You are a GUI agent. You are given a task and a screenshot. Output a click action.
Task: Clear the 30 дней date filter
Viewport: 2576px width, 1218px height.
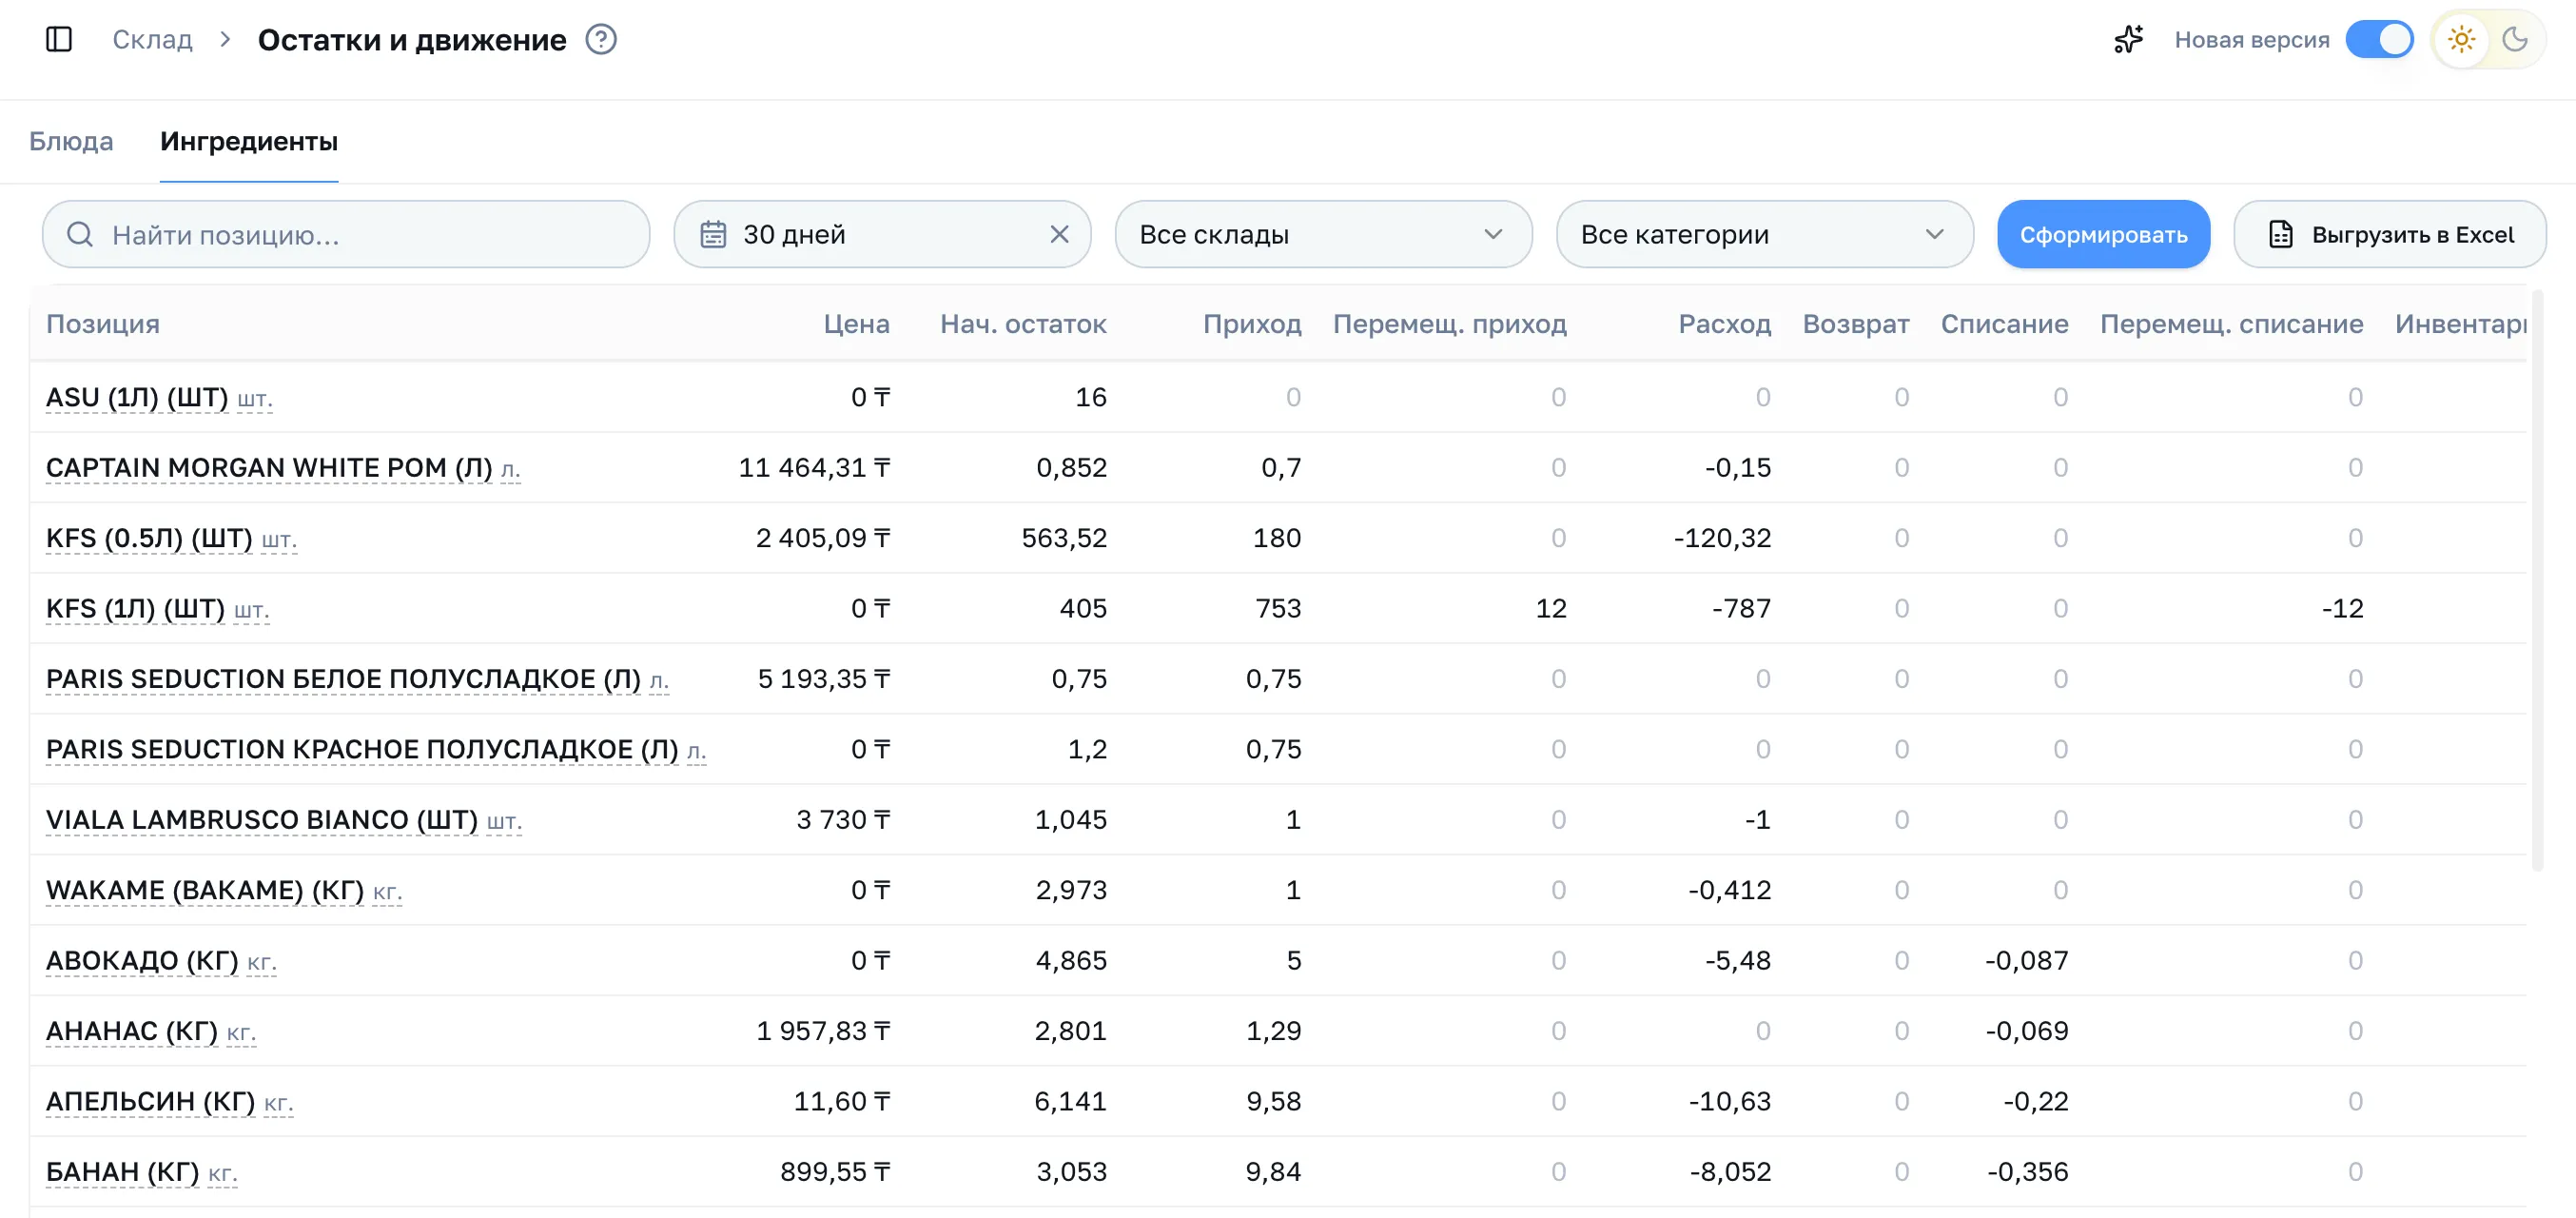1059,234
